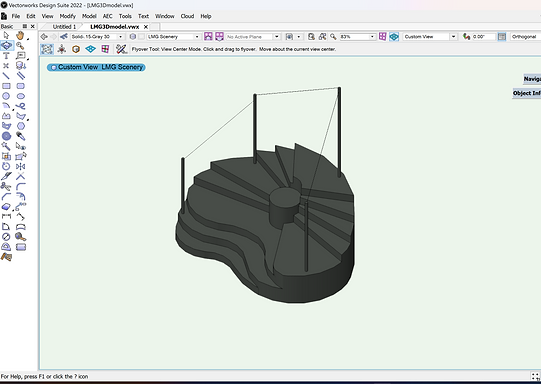Select the Spiral tool
541x384 pixels.
6,136
